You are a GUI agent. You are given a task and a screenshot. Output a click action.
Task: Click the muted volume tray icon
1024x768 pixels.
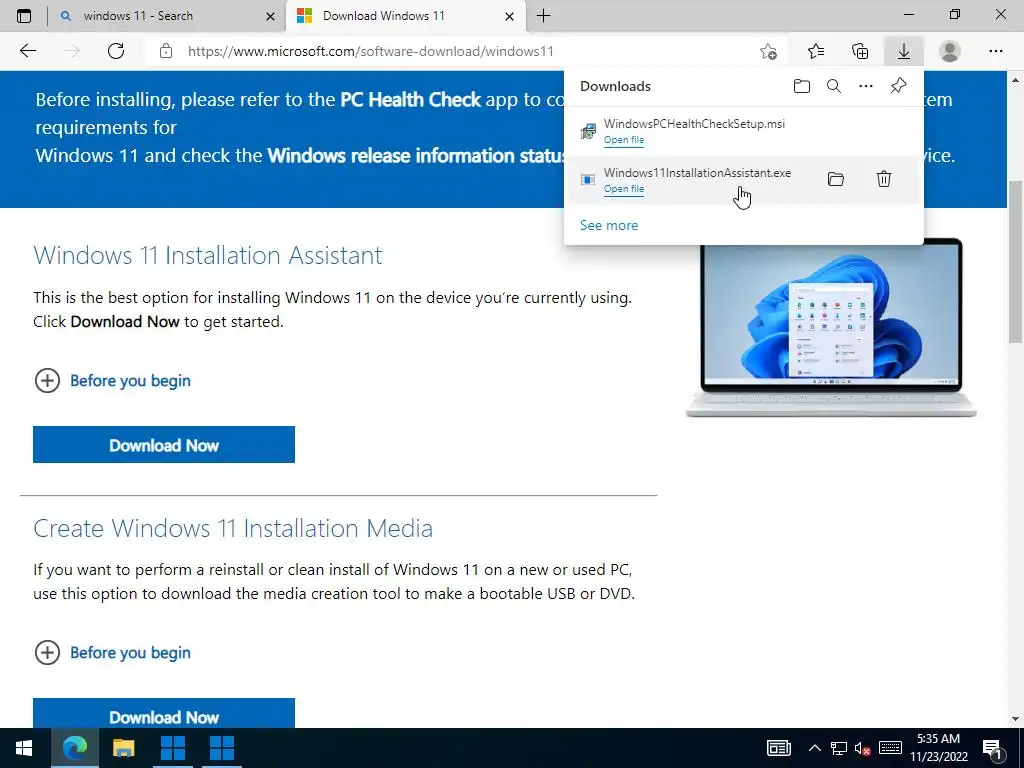point(863,748)
